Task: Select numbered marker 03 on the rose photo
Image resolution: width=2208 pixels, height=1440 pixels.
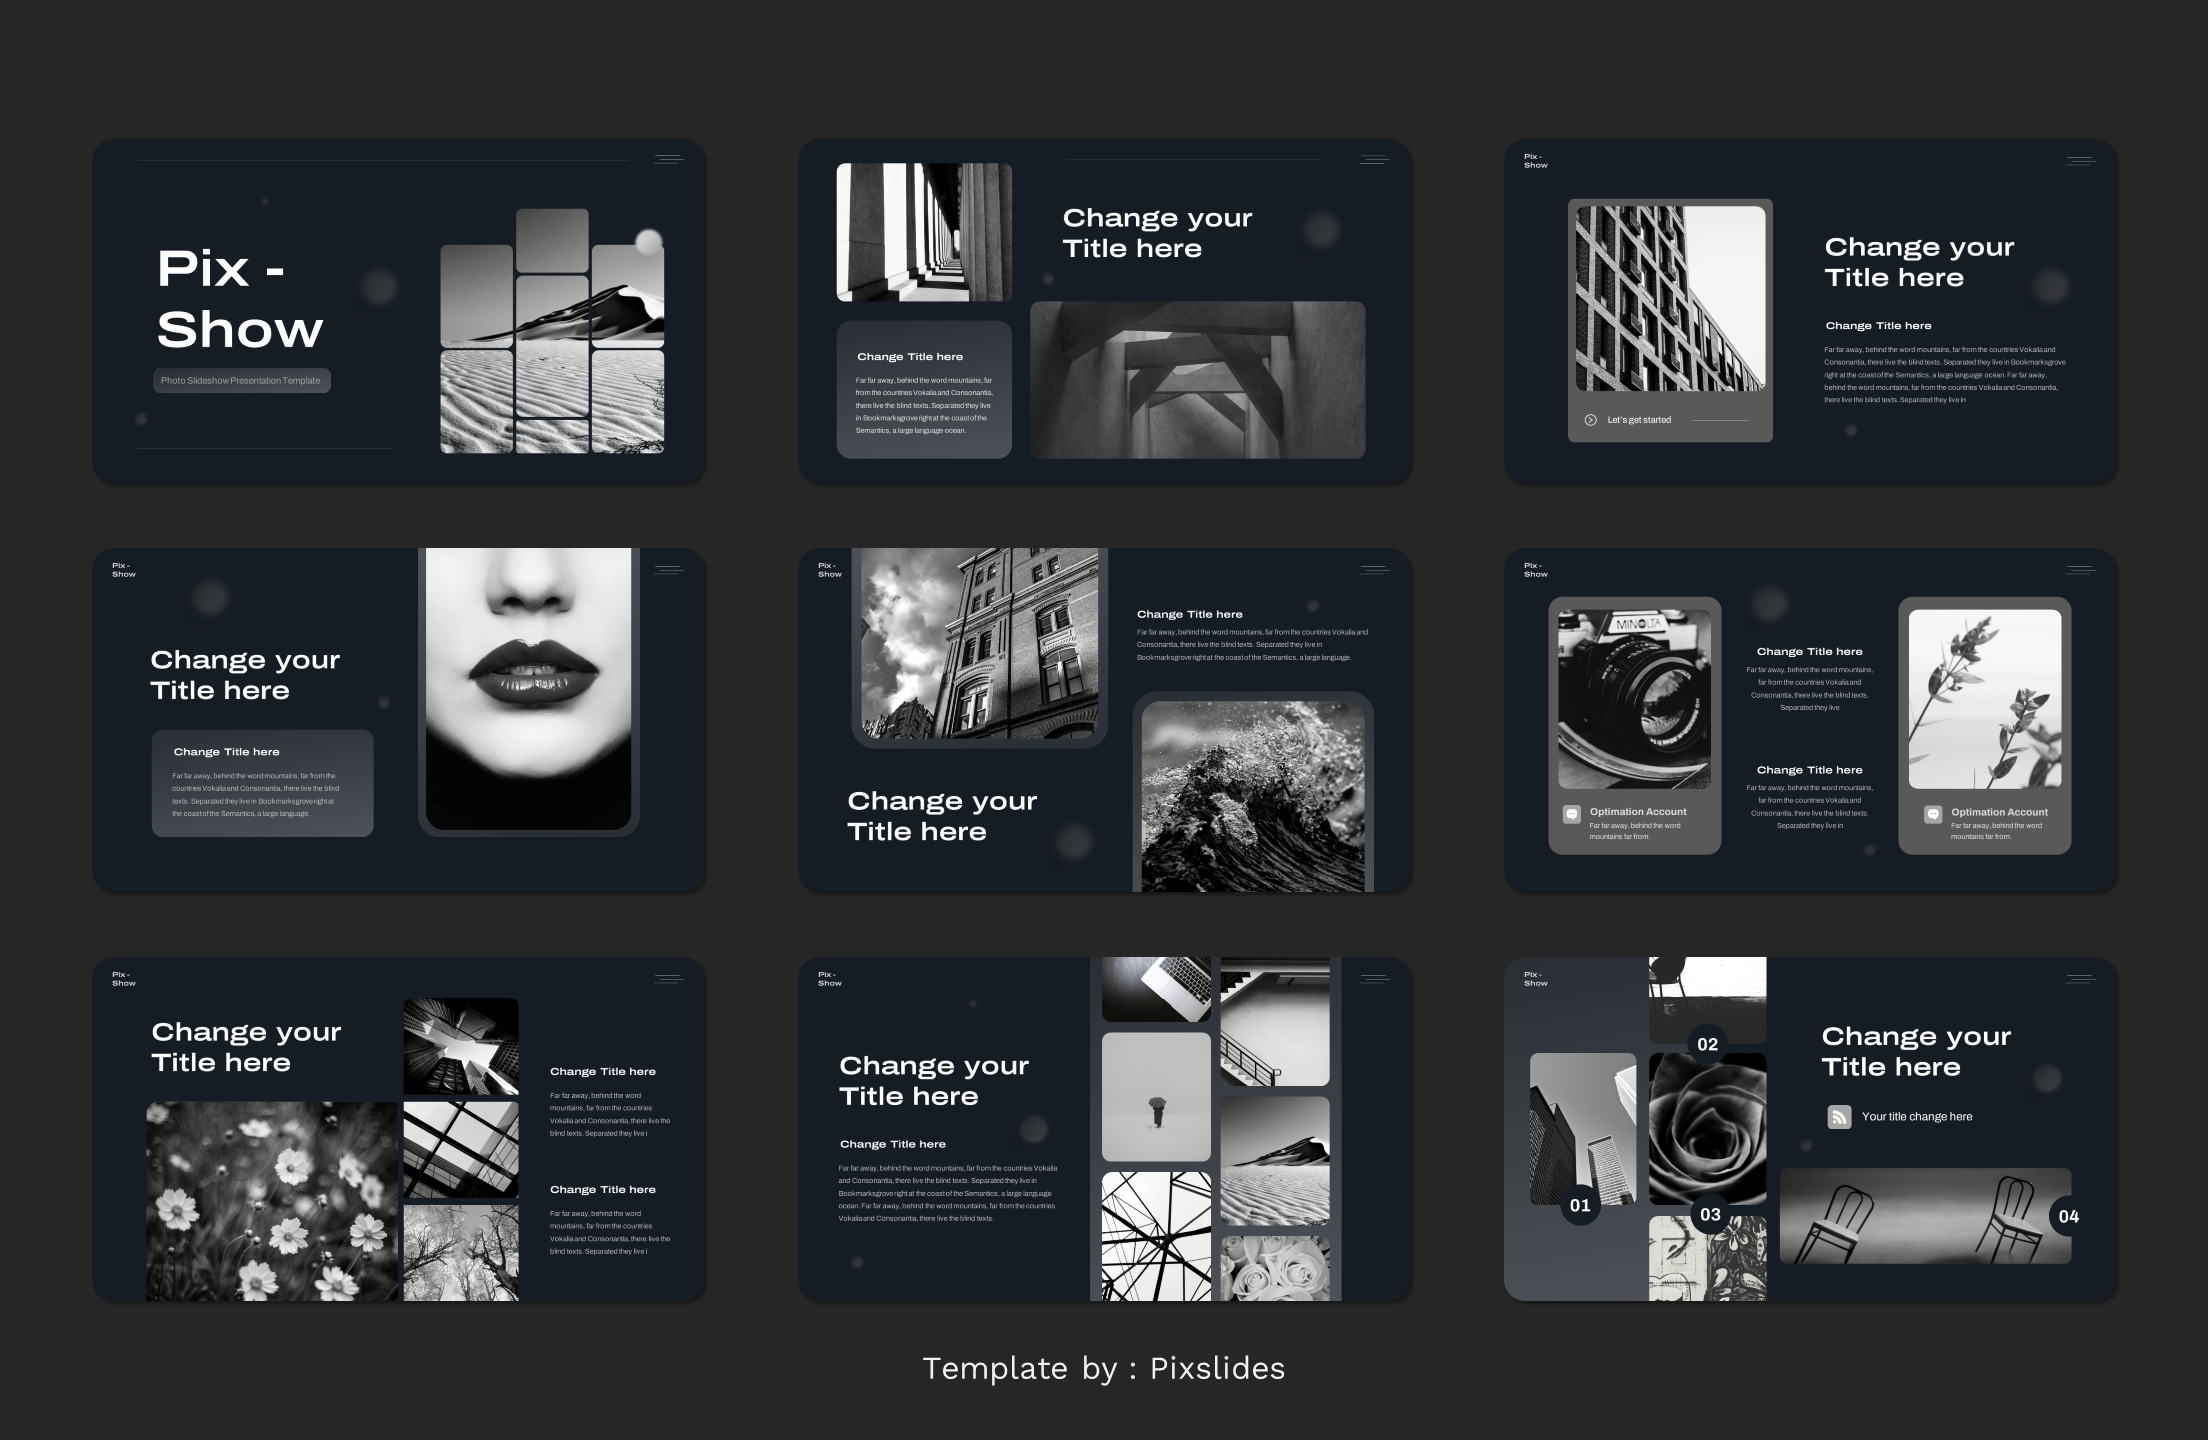Action: [1709, 1213]
